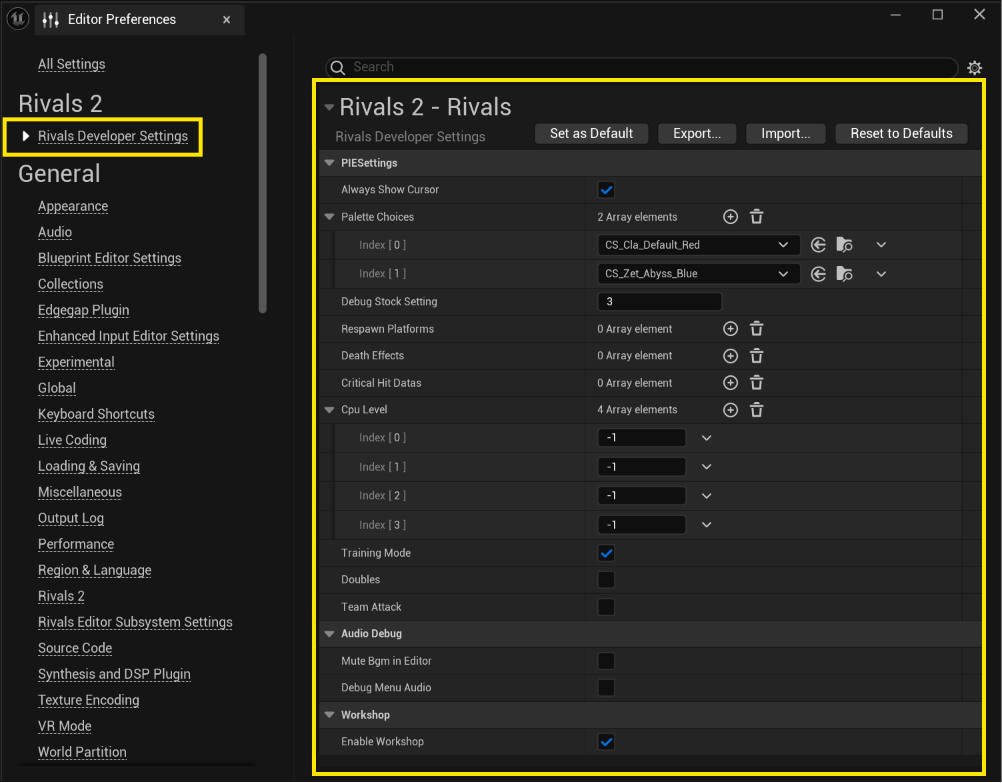Empty Death Effects array with trash icon
The width and height of the screenshot is (1002, 783).
click(757, 356)
